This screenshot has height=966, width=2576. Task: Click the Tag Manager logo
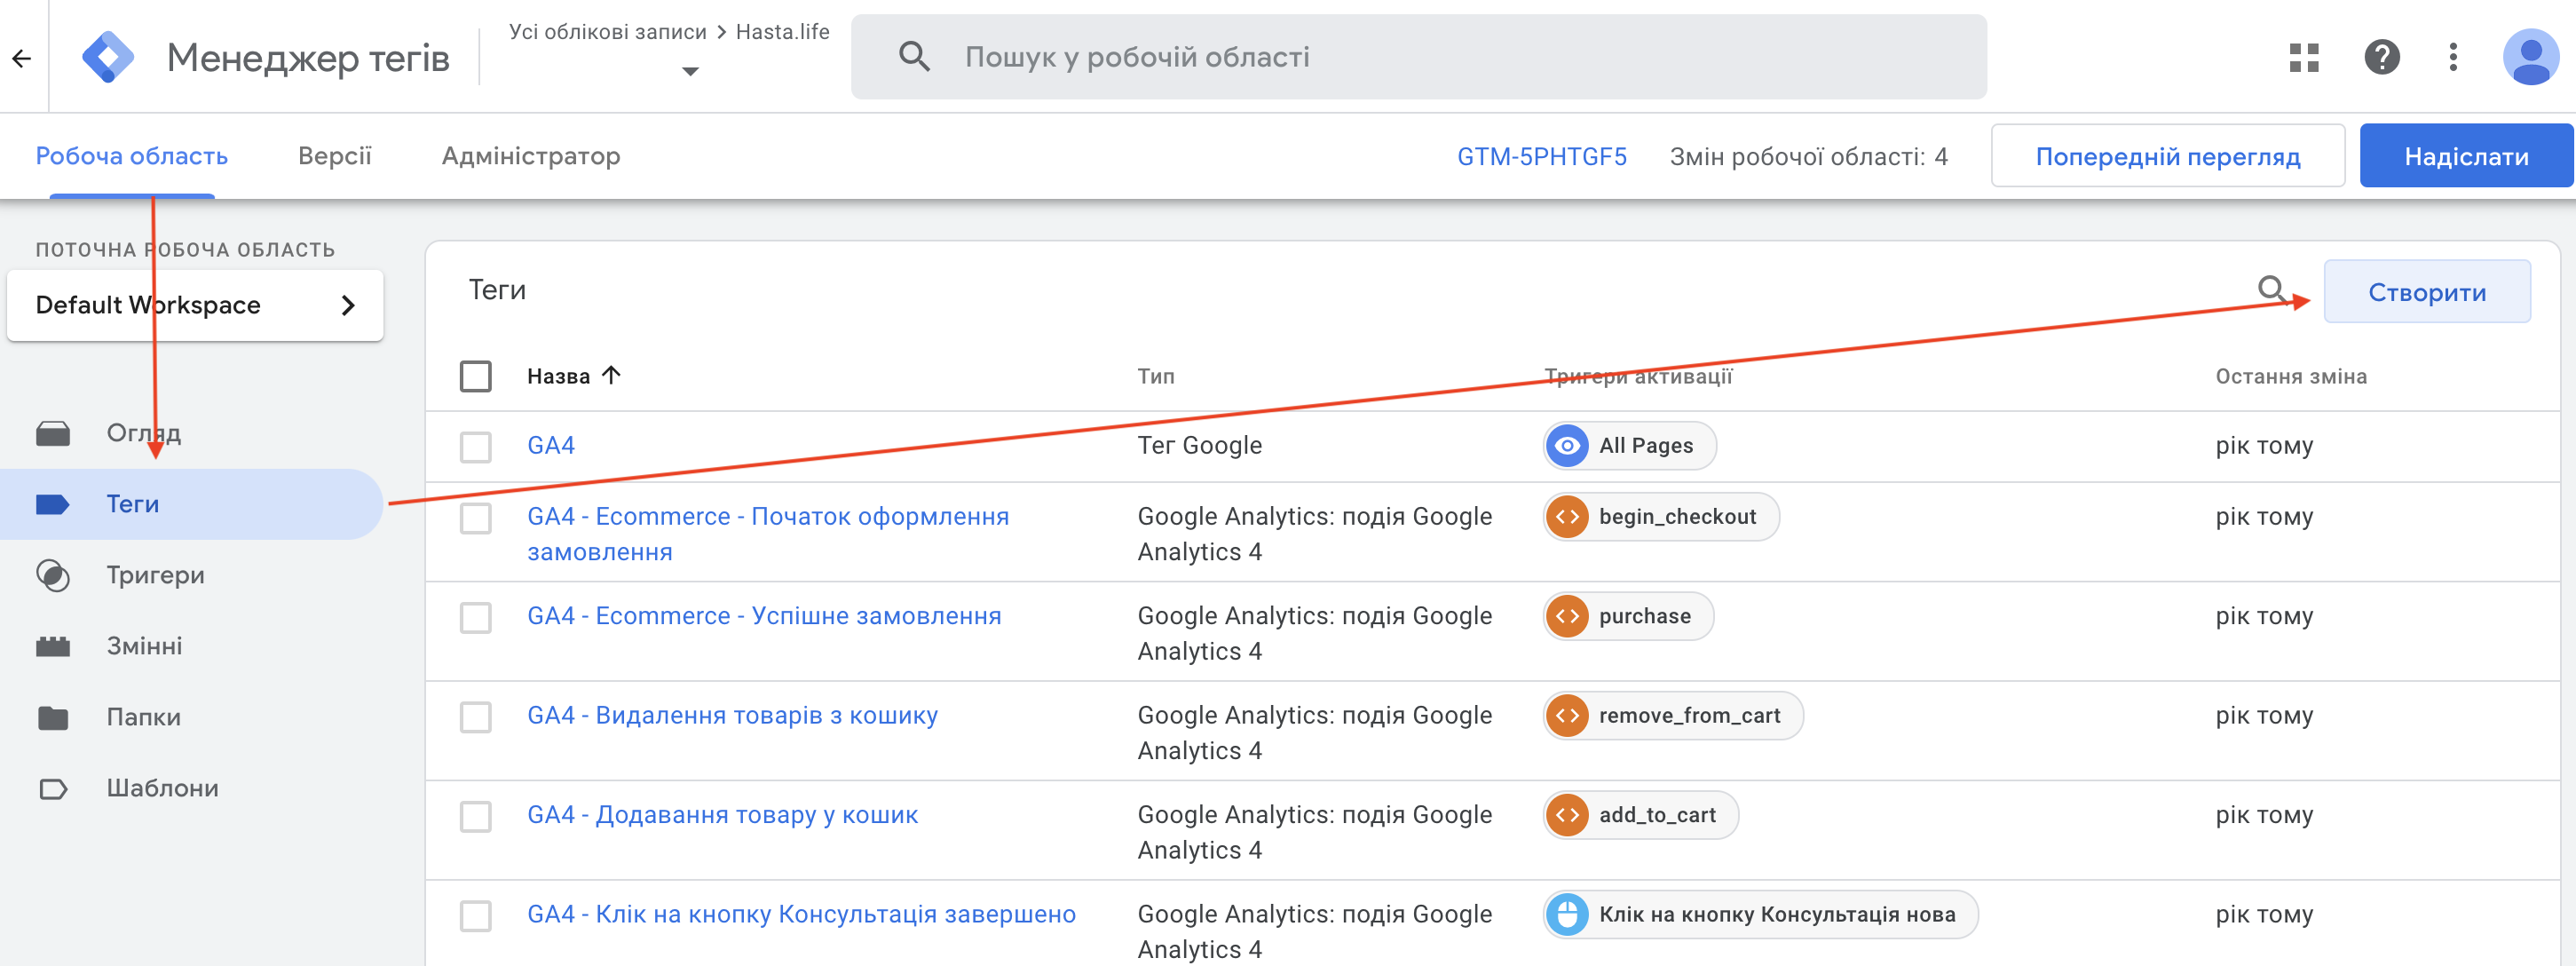point(108,57)
